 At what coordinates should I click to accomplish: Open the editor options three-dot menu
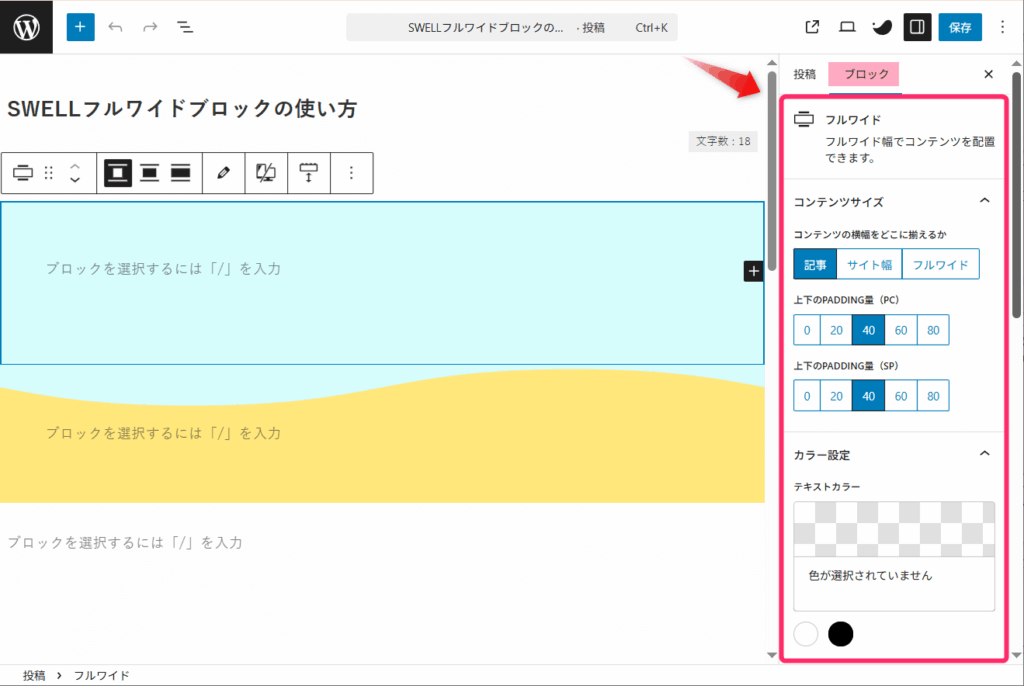[1002, 27]
